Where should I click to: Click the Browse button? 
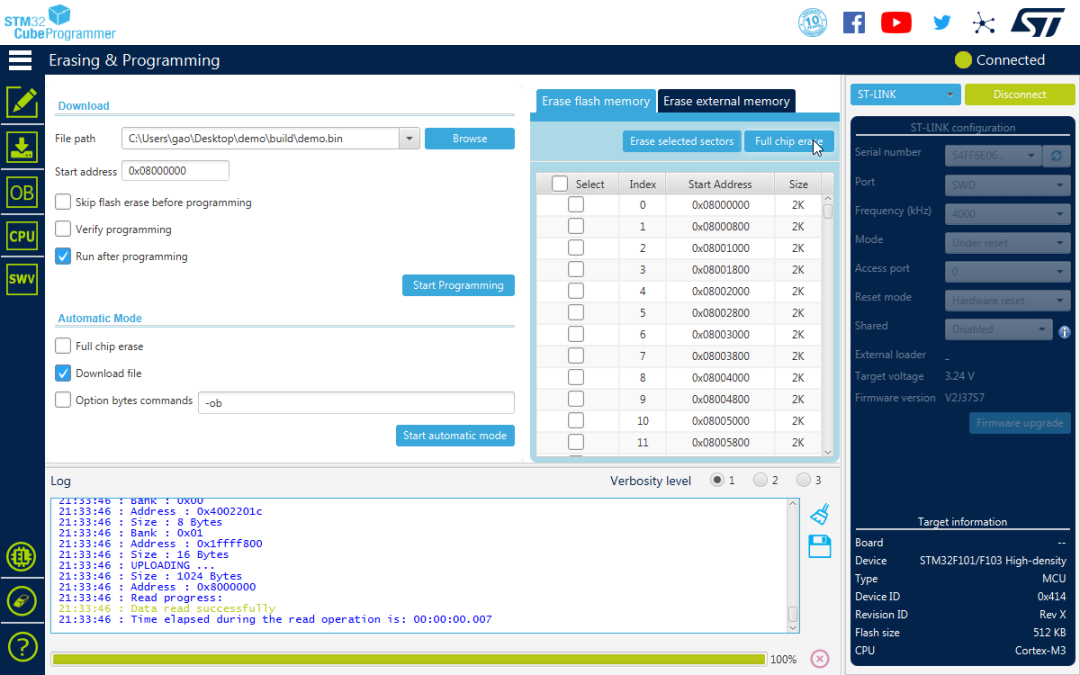(x=470, y=138)
